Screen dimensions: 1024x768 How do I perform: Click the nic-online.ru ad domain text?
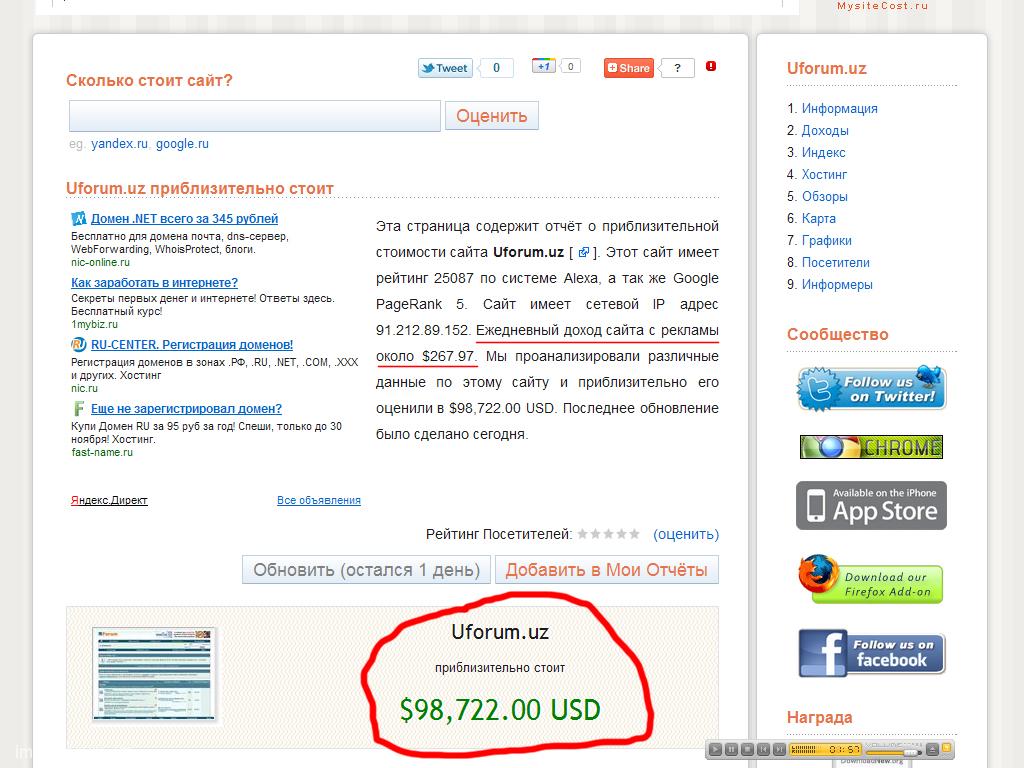point(101,263)
